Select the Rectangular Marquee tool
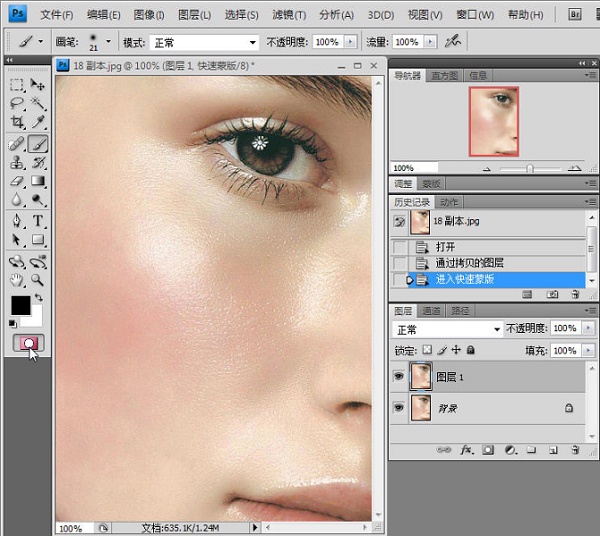Image resolution: width=600 pixels, height=536 pixels. point(16,85)
